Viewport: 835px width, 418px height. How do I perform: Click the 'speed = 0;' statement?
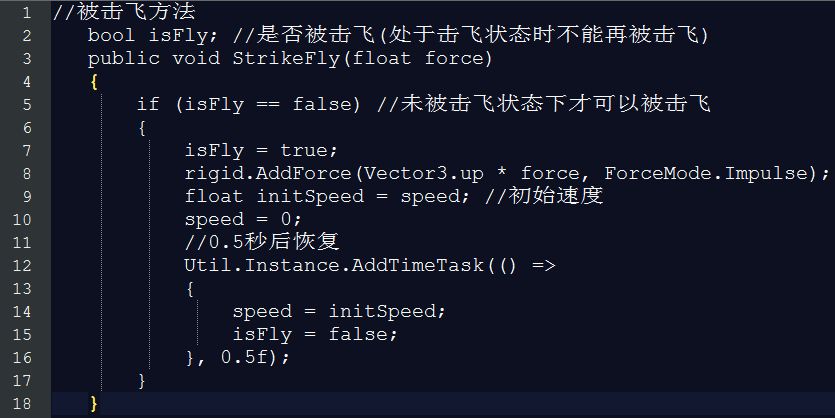[x=243, y=219]
